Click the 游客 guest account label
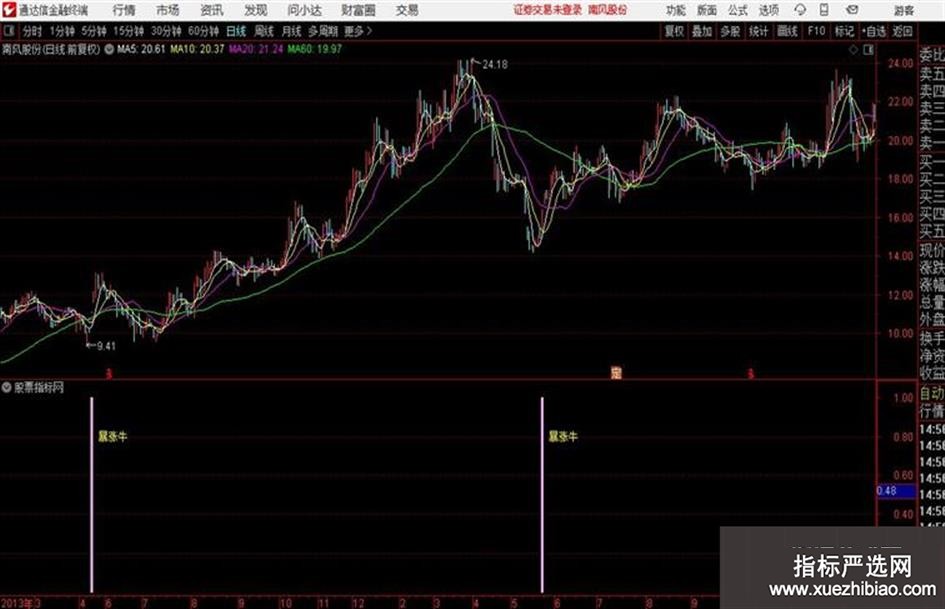This screenshot has height=609, width=945. coord(903,10)
